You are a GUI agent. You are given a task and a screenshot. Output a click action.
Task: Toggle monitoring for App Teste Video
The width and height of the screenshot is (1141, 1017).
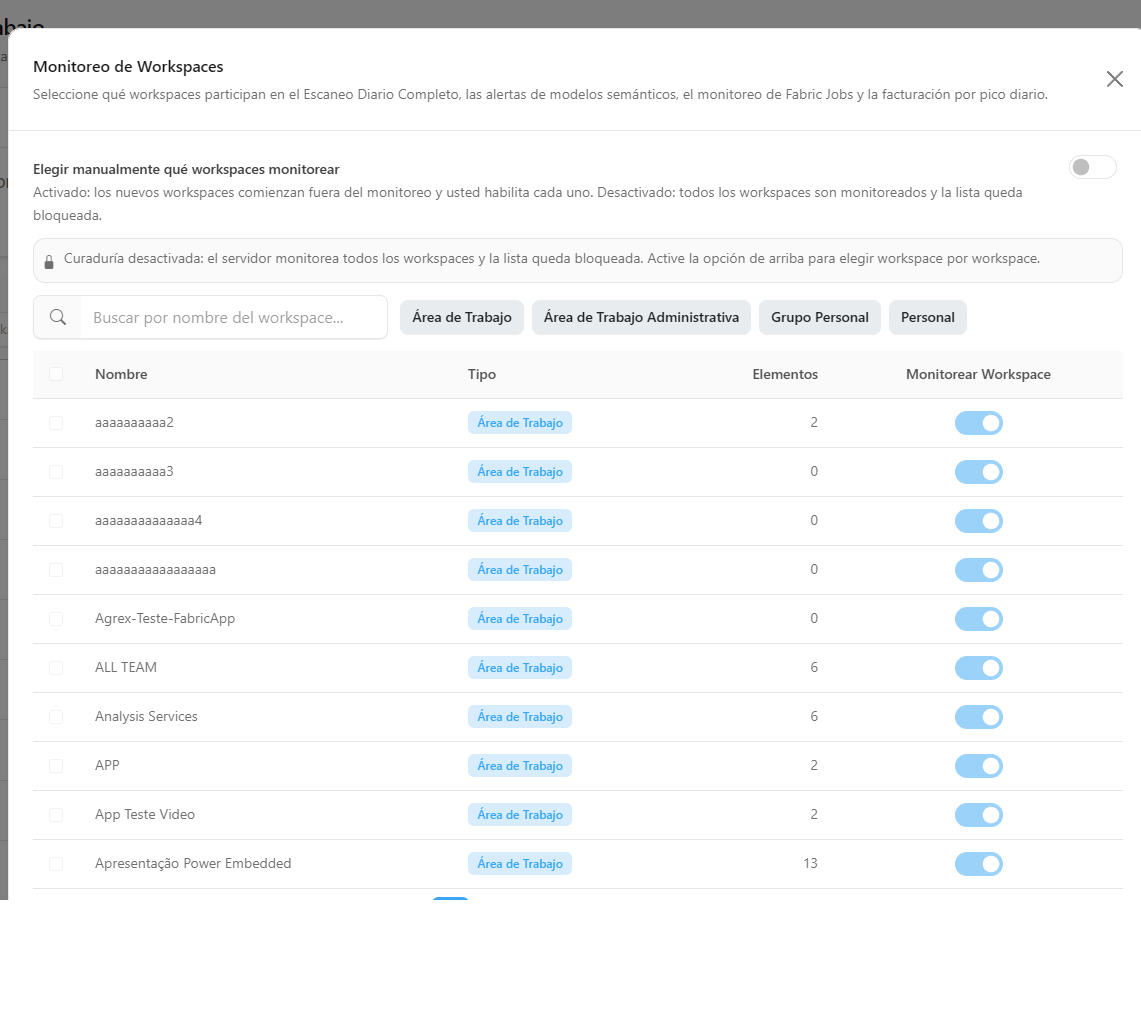(979, 815)
